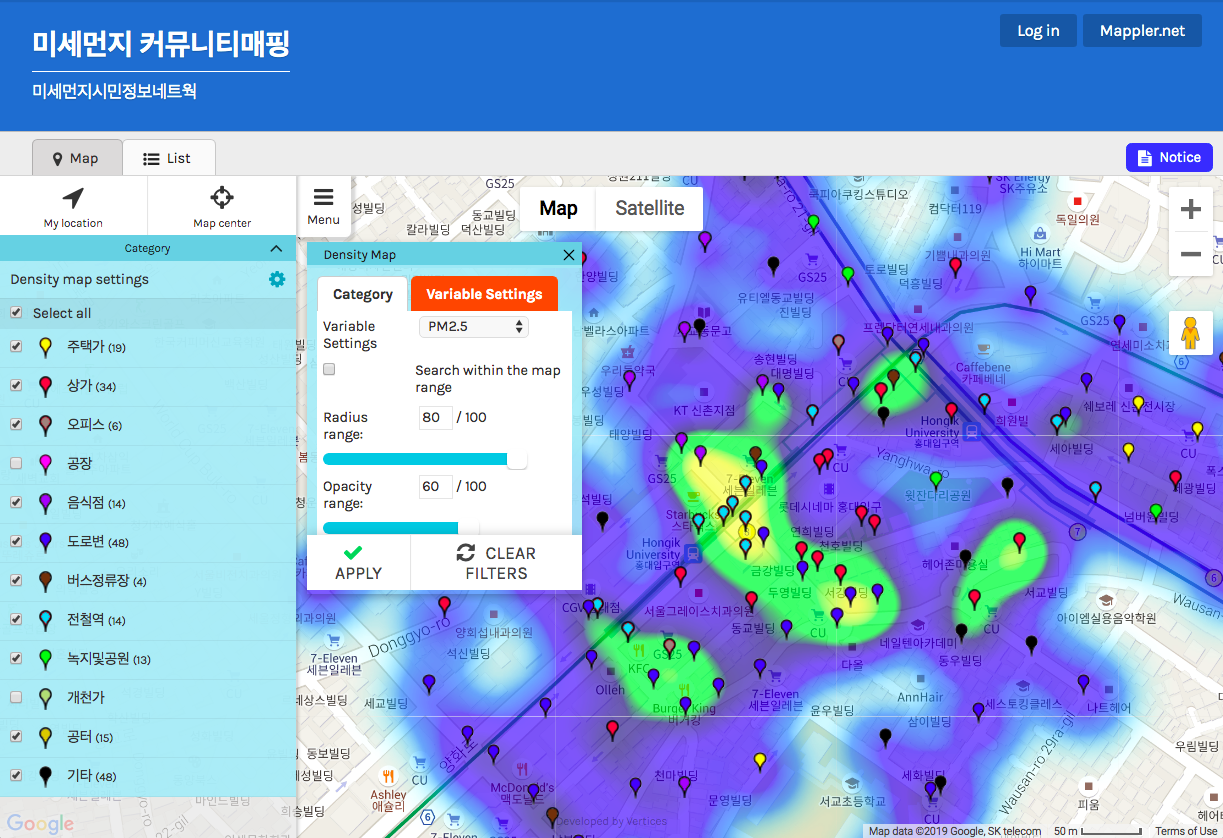This screenshot has width=1223, height=838.
Task: Click the blue 도로변 pin icon
Action: [x=45, y=542]
